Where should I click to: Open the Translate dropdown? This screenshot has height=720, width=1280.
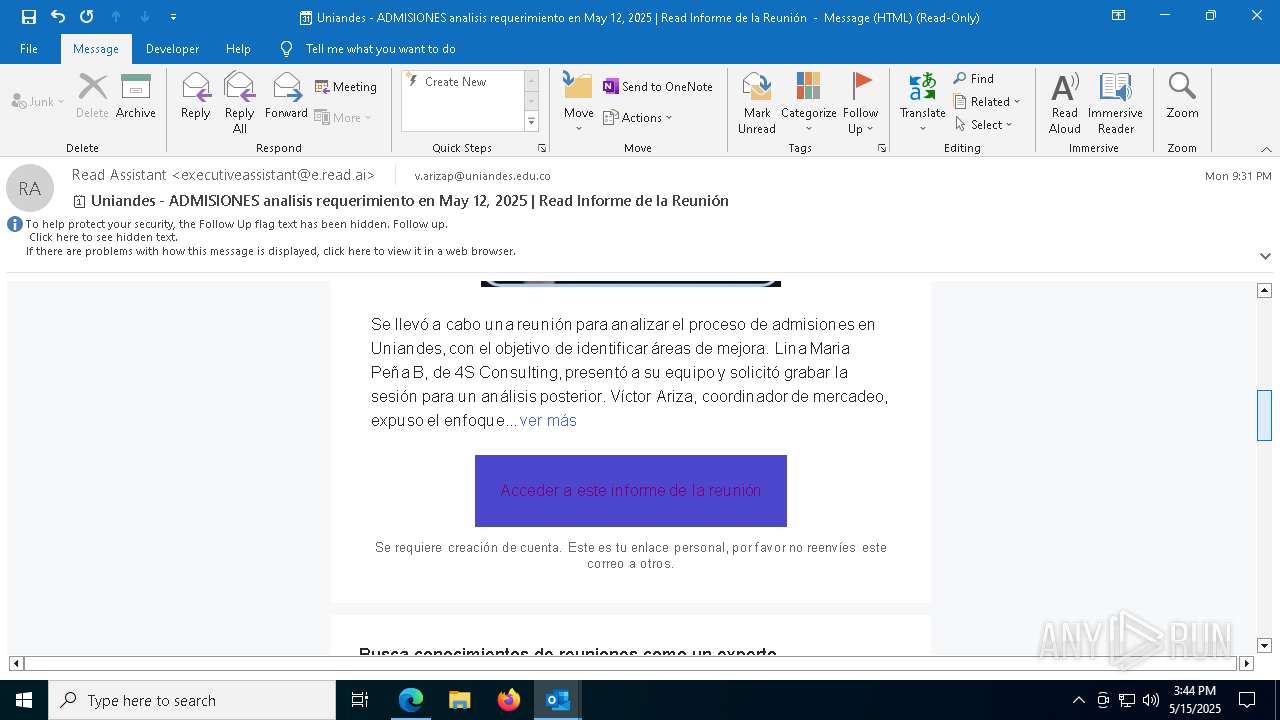[x=922, y=103]
